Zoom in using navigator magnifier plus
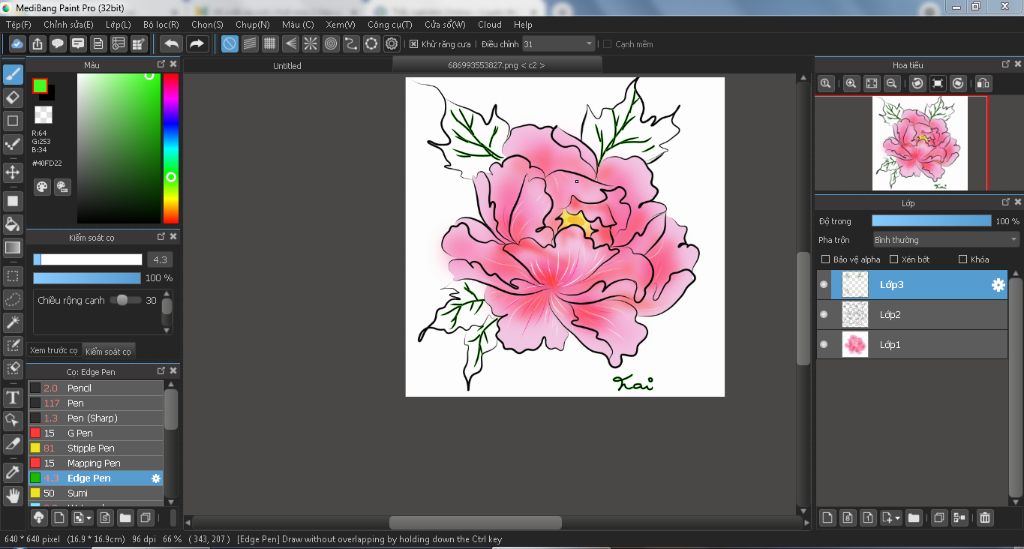Viewport: 1024px width, 549px height. (x=851, y=84)
